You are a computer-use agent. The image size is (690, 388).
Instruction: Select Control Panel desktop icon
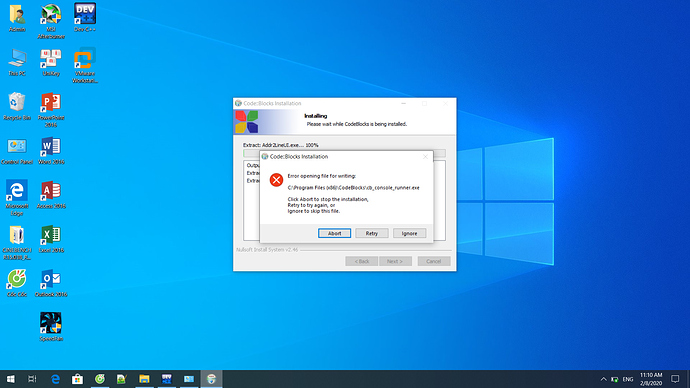17,151
